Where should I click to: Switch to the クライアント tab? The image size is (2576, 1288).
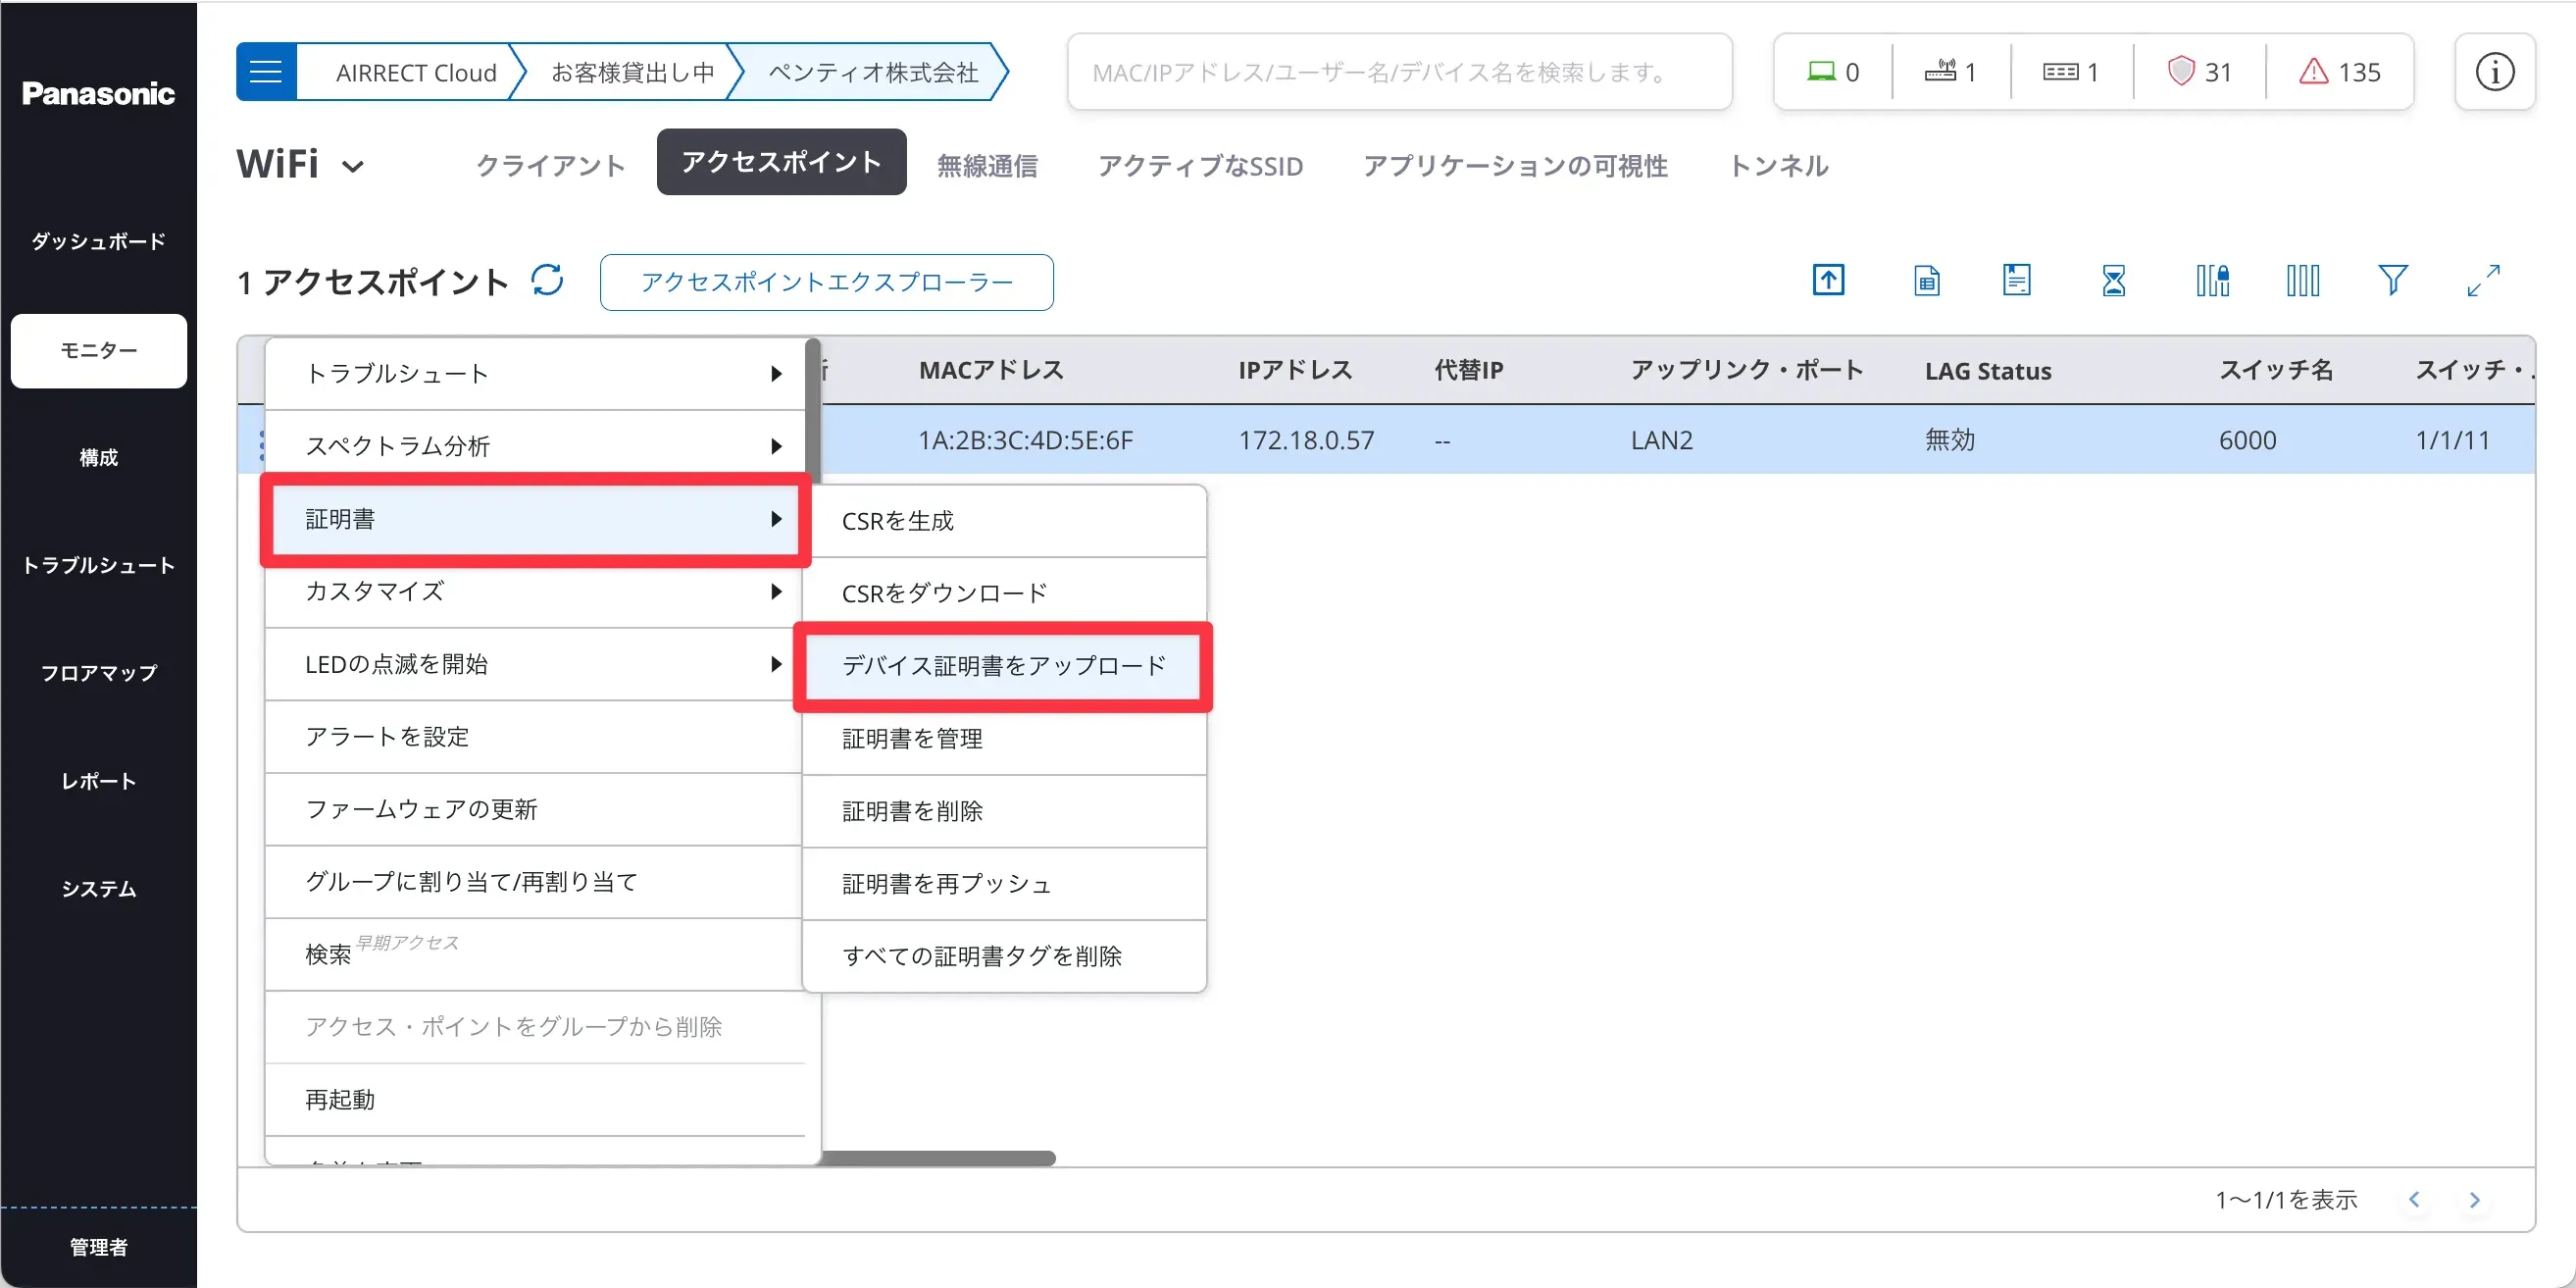point(550,165)
